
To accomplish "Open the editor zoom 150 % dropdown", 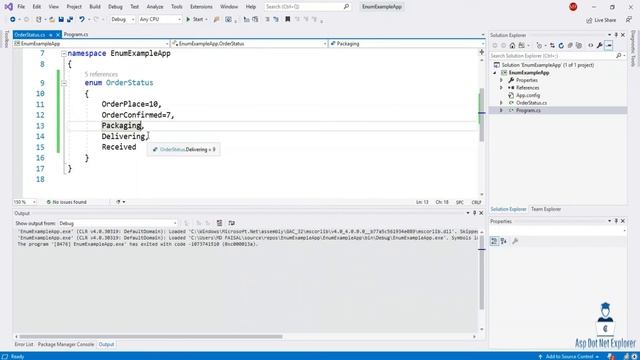I will click(x=24, y=202).
